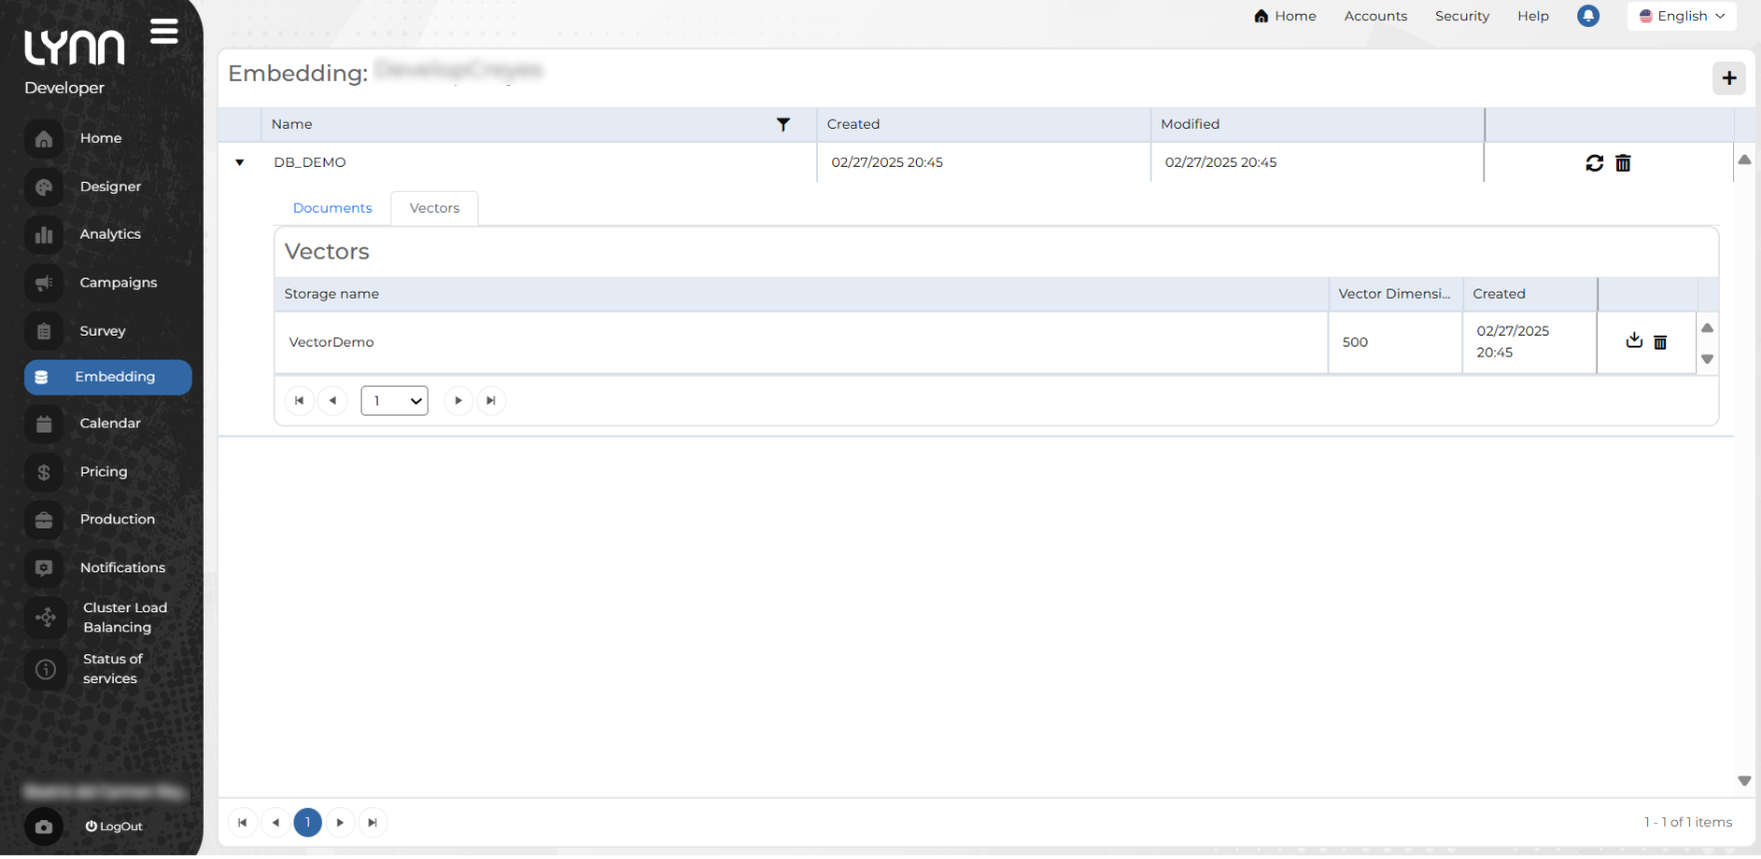
Task: Click the DB_DEMO name cell
Action: pos(539,162)
